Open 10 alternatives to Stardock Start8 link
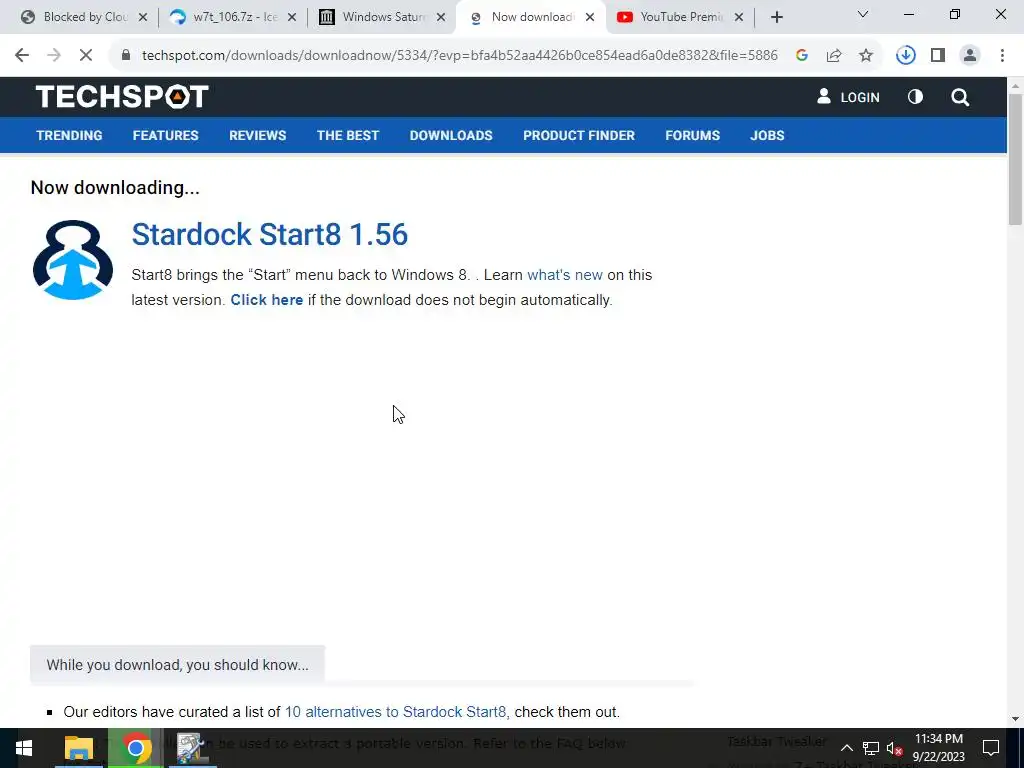 click(x=395, y=712)
